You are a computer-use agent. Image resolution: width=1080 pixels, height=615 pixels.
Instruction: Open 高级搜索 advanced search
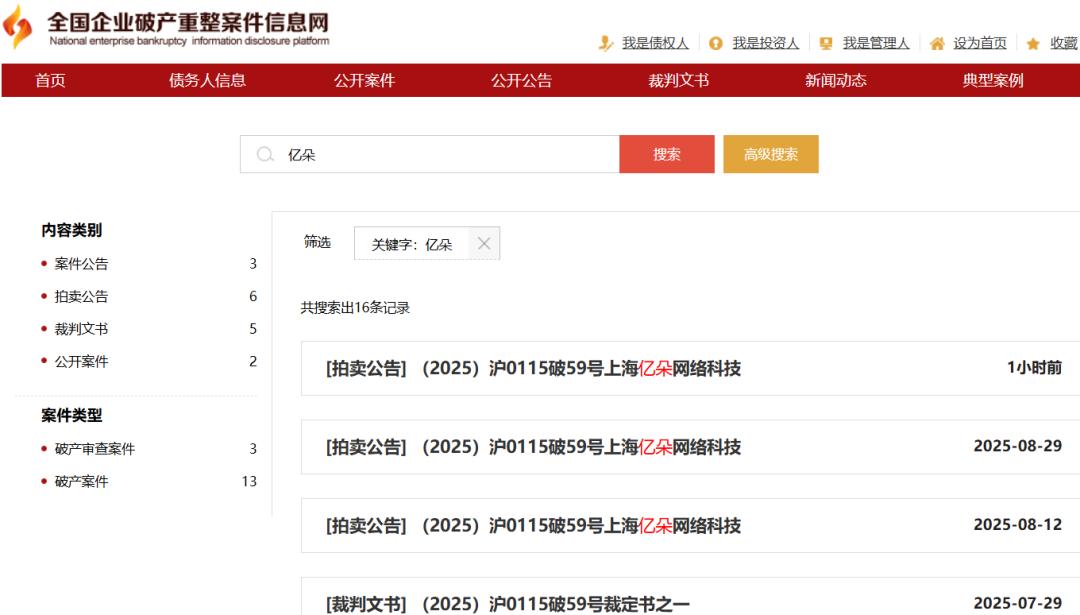(770, 155)
